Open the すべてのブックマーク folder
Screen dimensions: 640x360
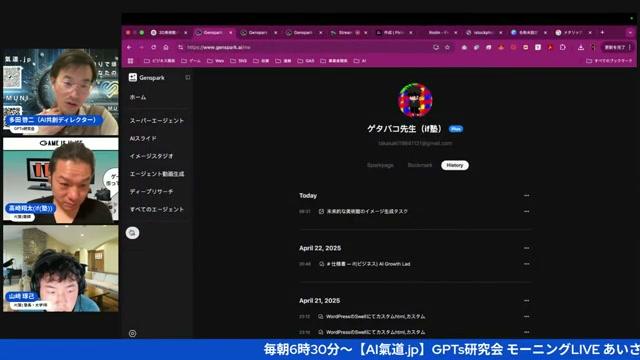coord(609,61)
